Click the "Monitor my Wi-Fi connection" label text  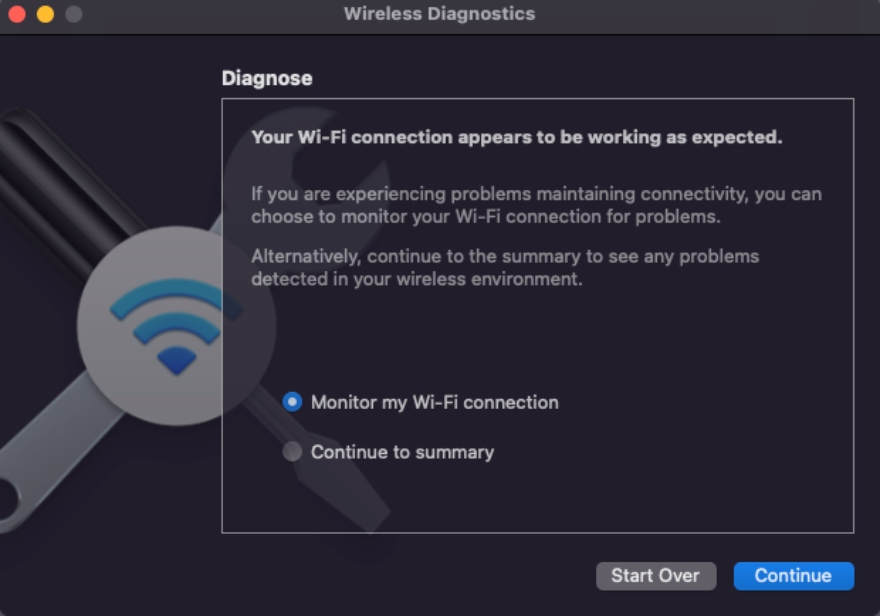pos(435,402)
